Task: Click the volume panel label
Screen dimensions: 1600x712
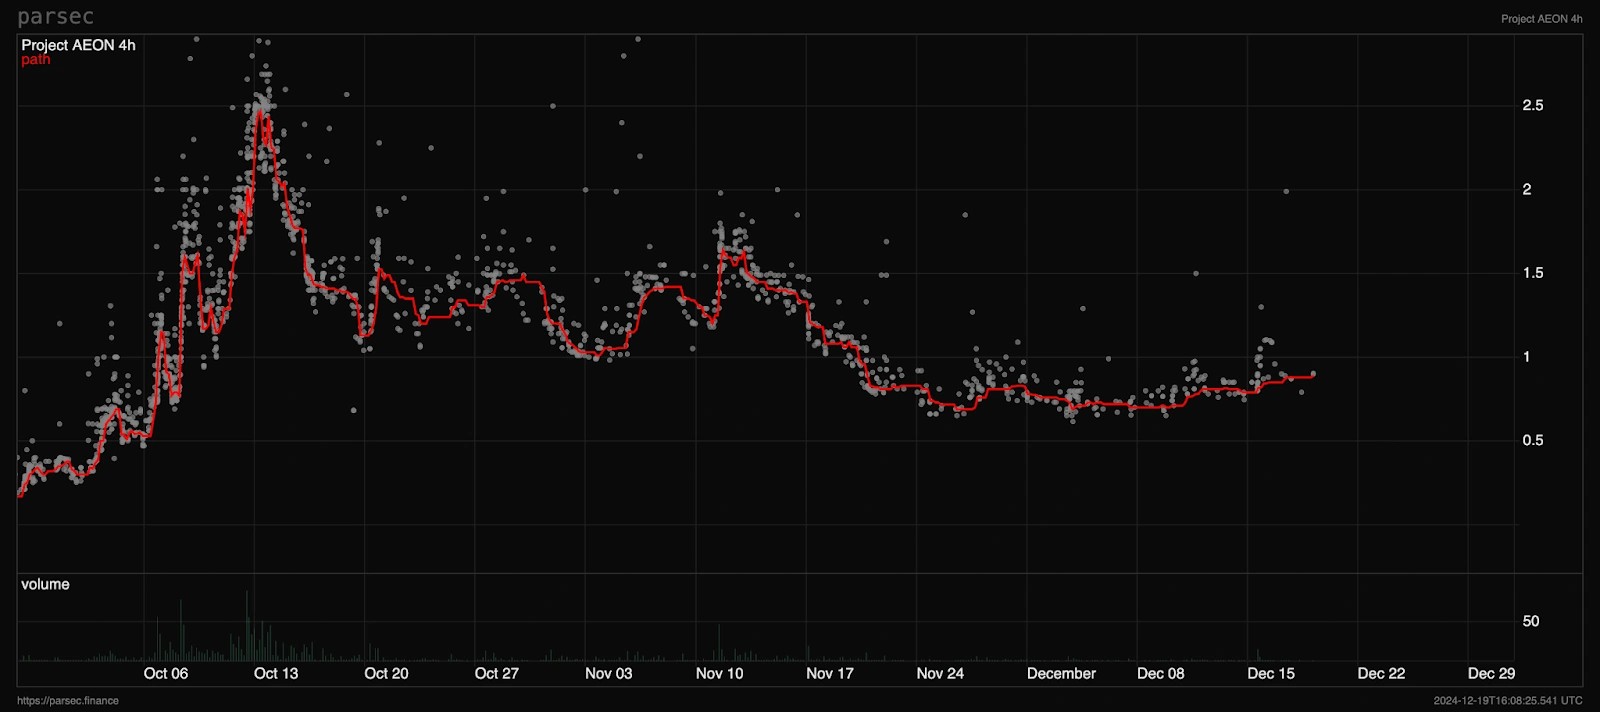Action: (x=45, y=584)
